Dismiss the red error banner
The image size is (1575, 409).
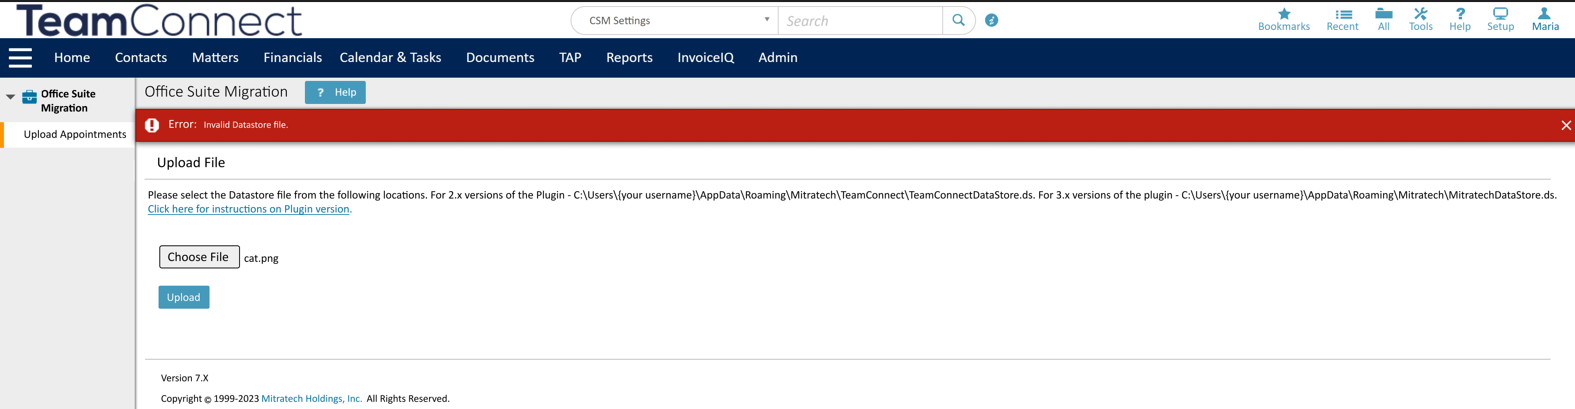1565,125
